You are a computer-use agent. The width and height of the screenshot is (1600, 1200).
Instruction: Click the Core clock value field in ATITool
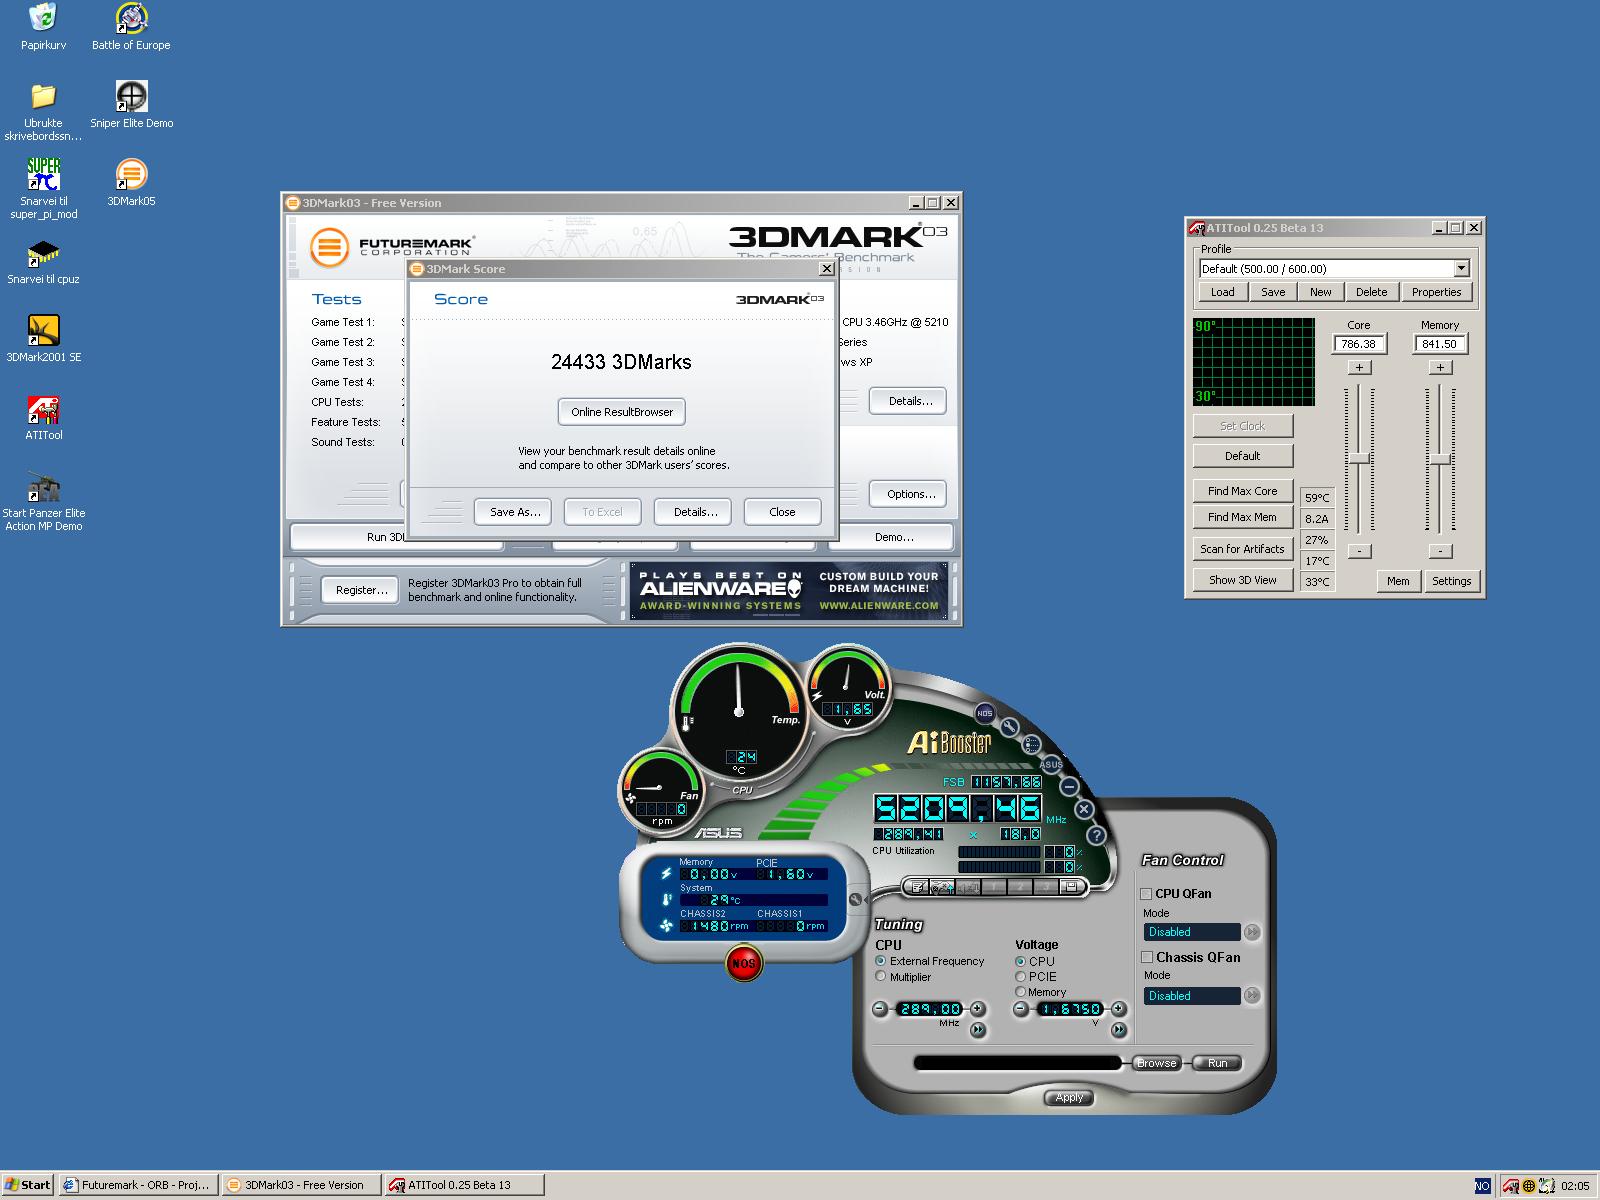1359,343
